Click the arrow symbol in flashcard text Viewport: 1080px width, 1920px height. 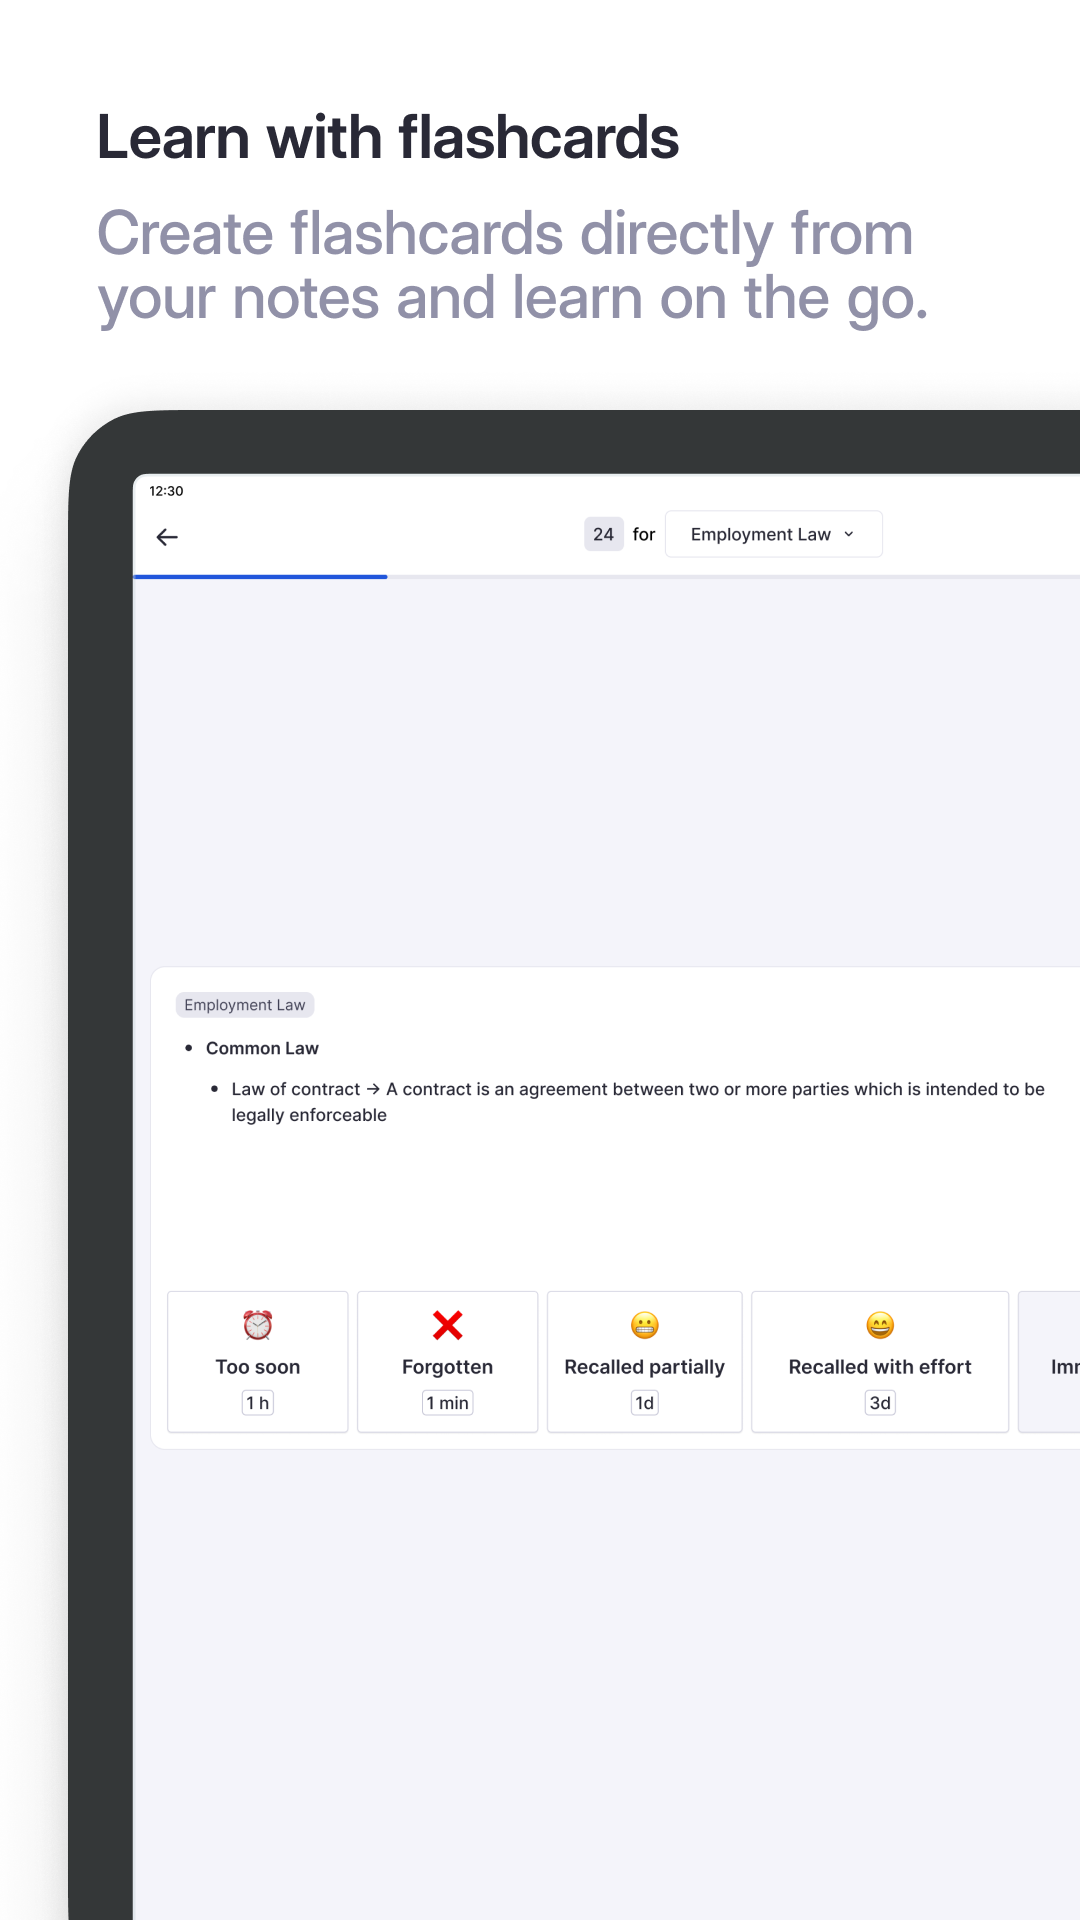click(x=373, y=1089)
